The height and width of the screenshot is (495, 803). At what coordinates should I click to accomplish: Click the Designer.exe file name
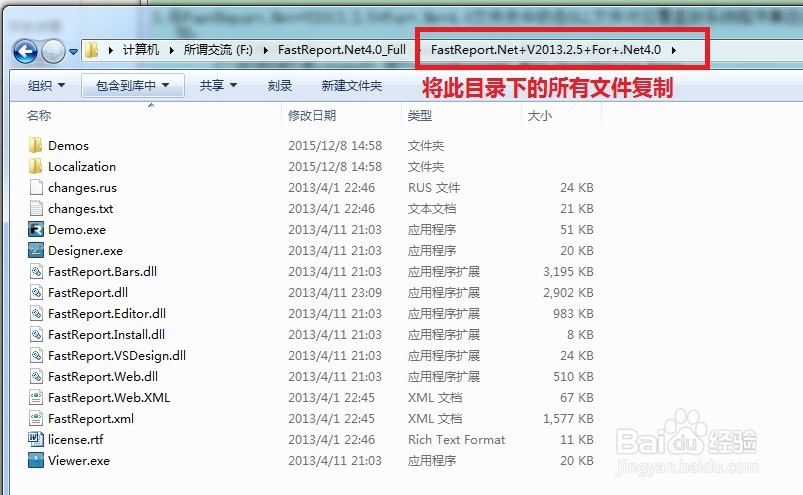86,251
